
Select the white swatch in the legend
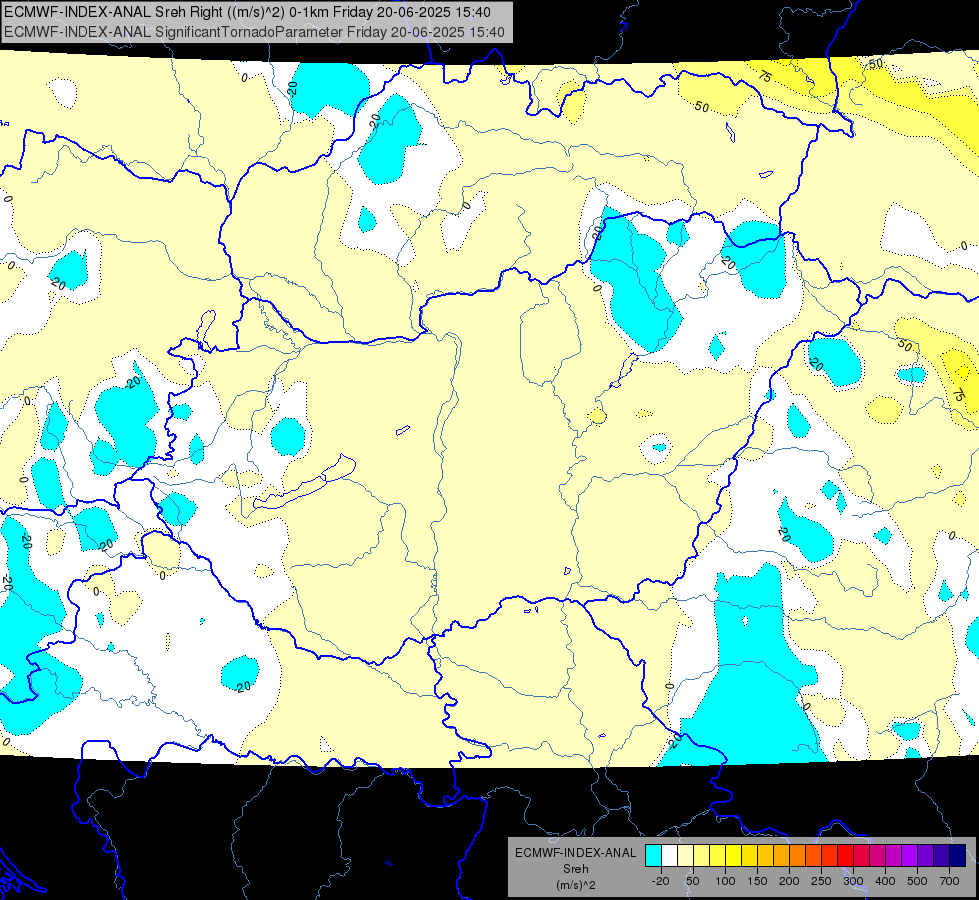(x=669, y=855)
